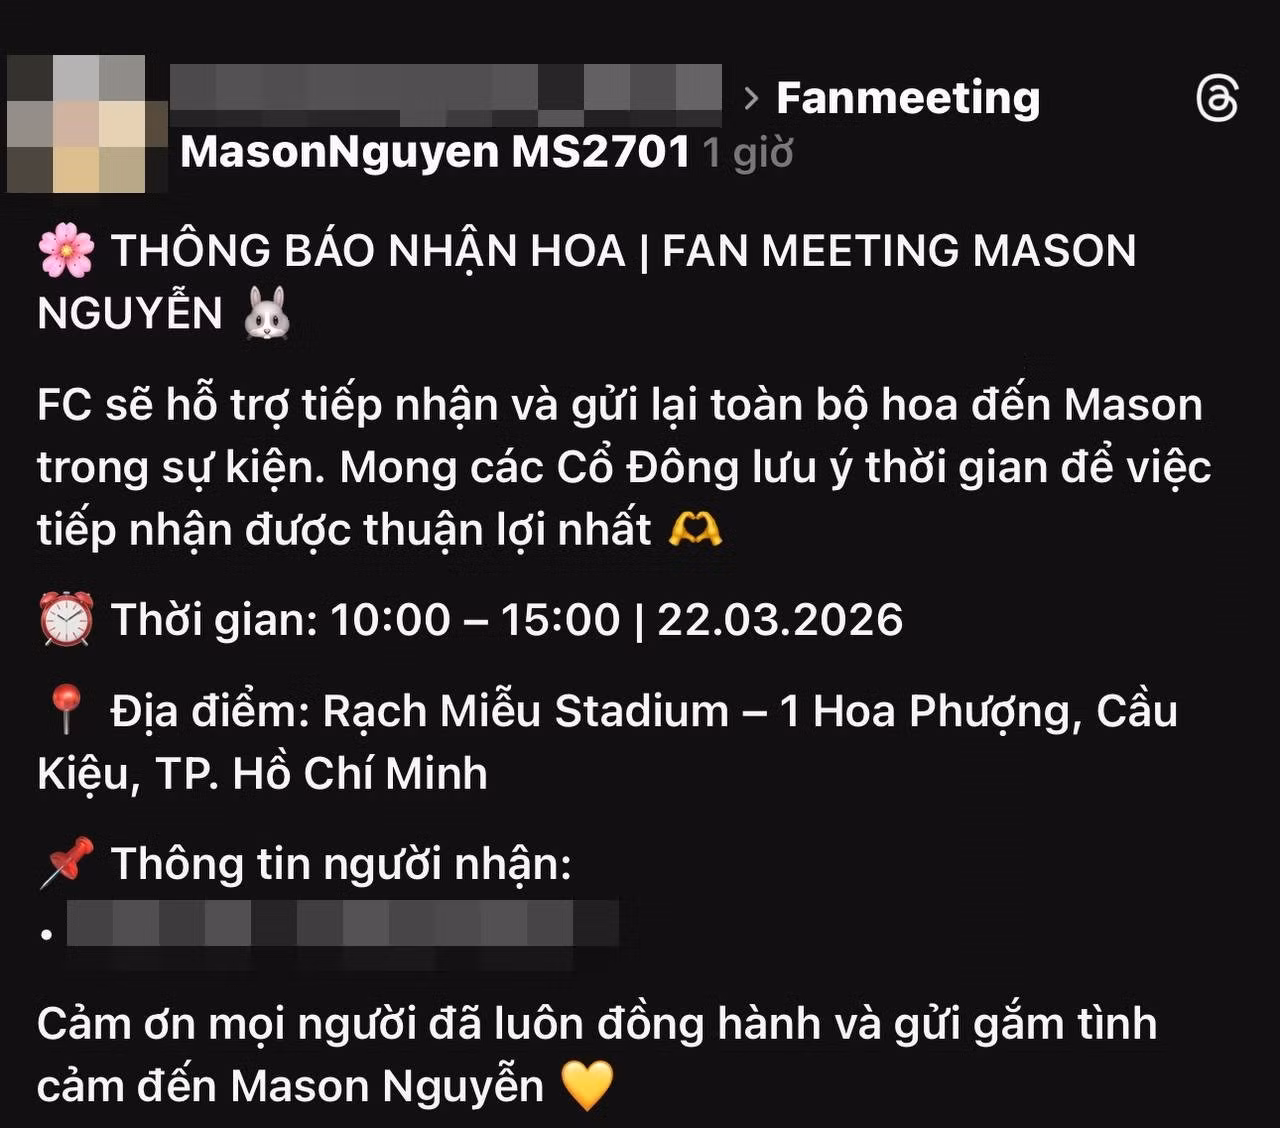Viewport: 1280px width, 1128px height.
Task: Click the Thông tin người nhận label
Action: [341, 864]
